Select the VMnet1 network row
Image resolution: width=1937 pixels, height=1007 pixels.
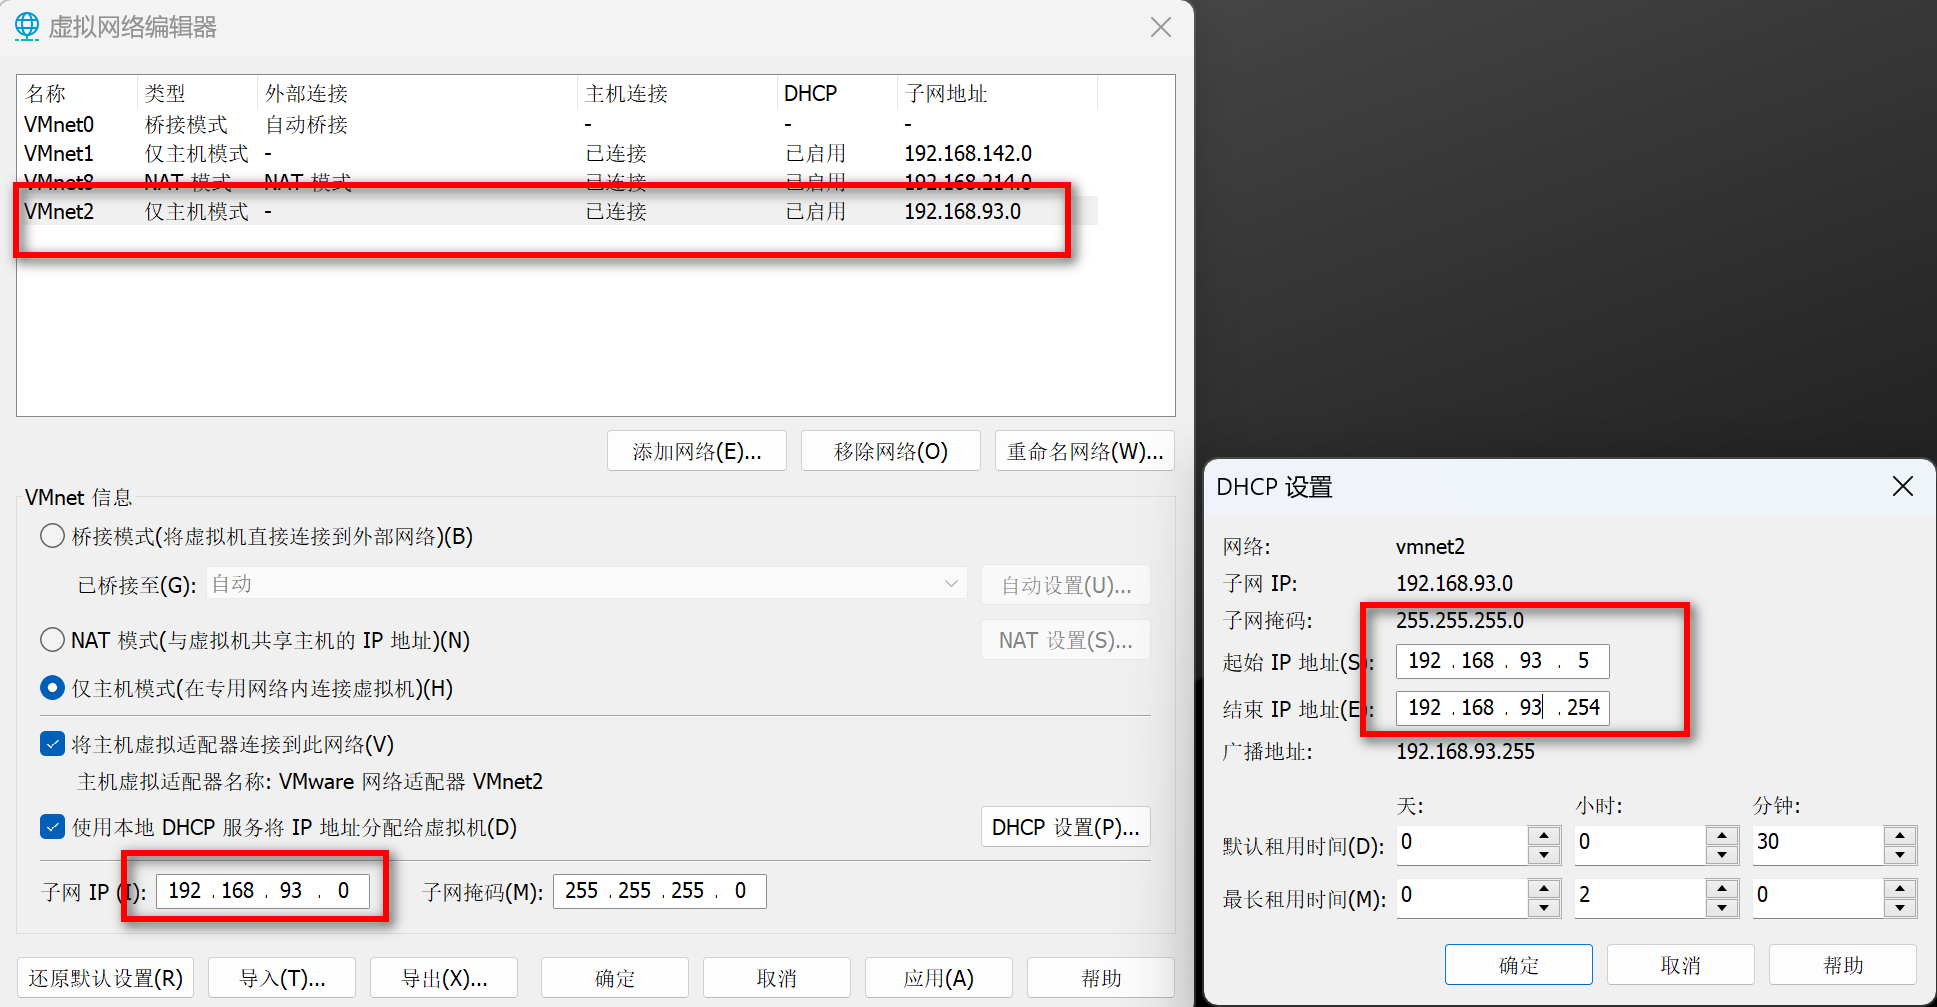click(59, 154)
